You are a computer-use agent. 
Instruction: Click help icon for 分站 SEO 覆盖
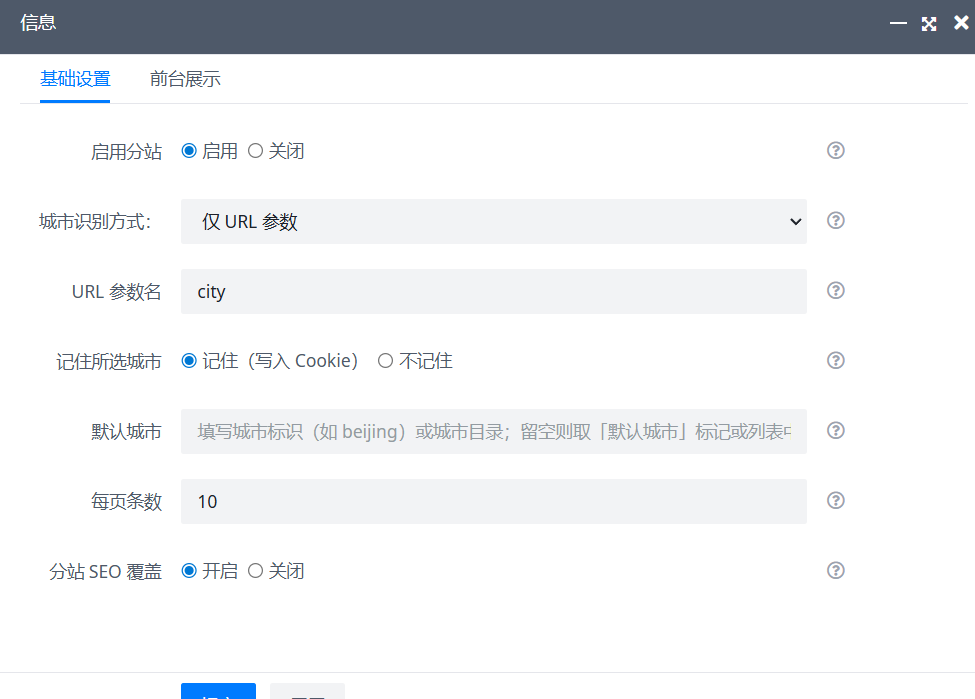(836, 570)
